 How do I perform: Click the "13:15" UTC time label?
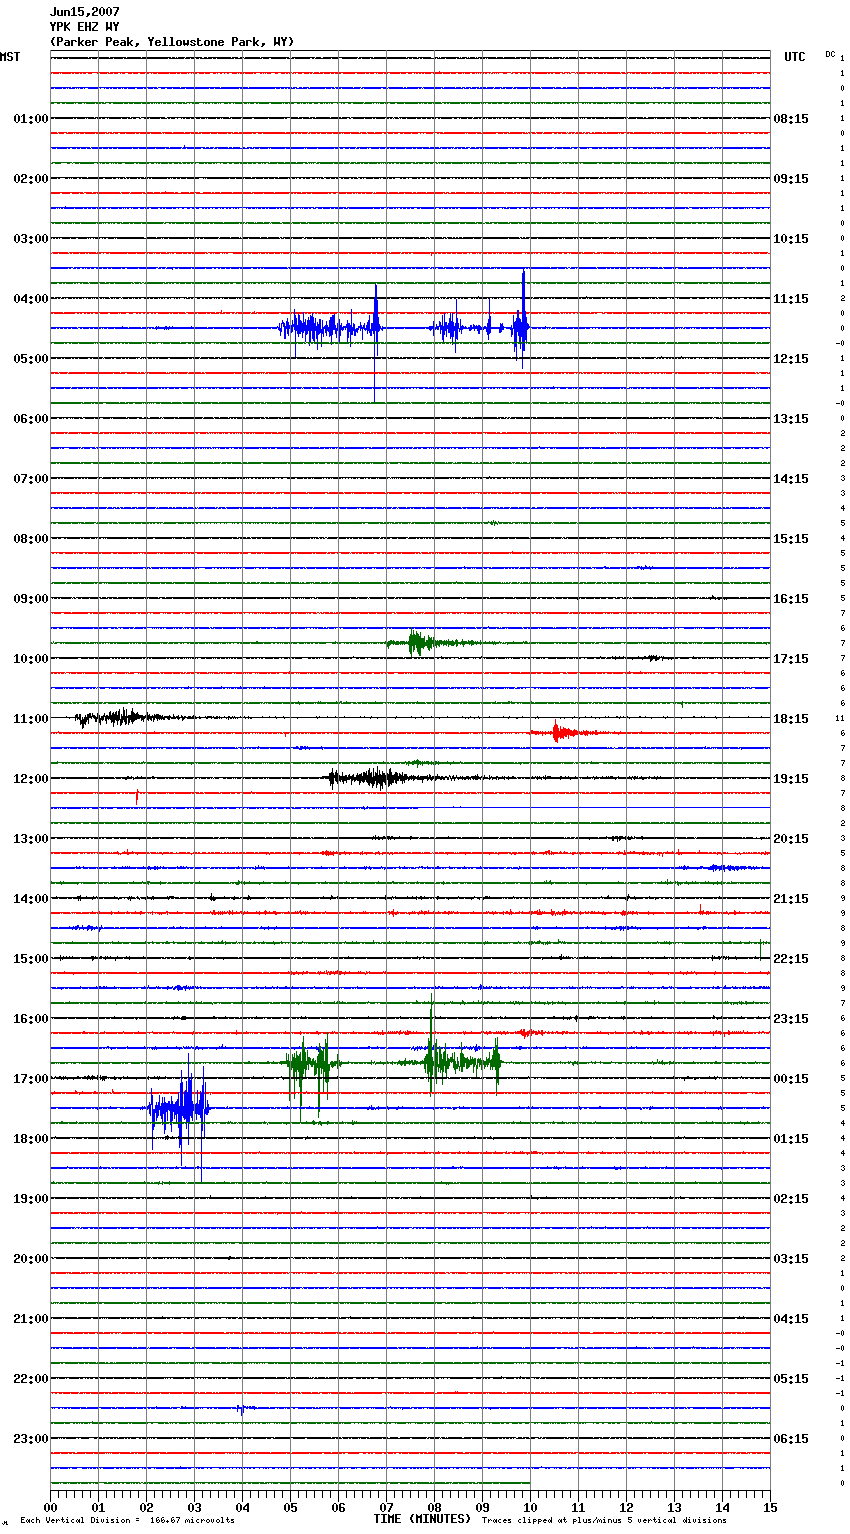(x=791, y=419)
